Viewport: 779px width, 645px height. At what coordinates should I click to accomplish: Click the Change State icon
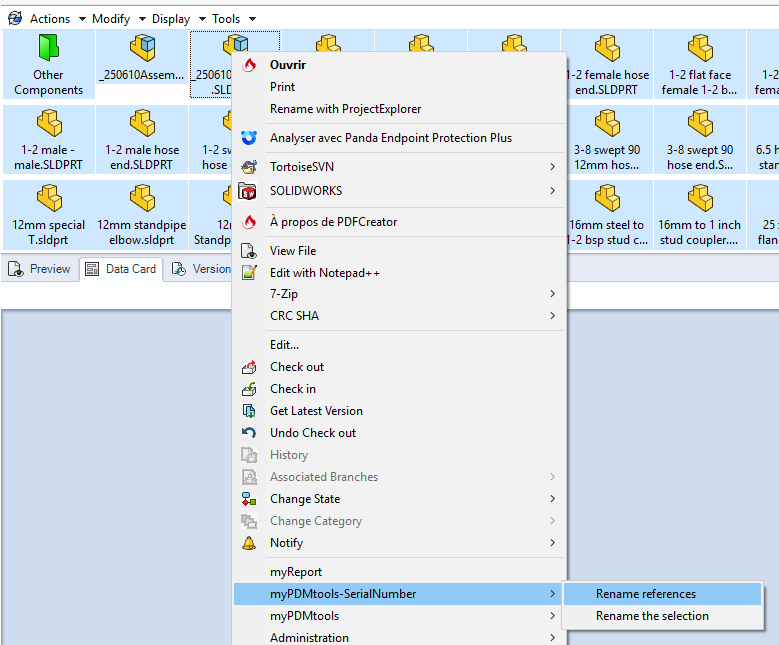(249, 499)
